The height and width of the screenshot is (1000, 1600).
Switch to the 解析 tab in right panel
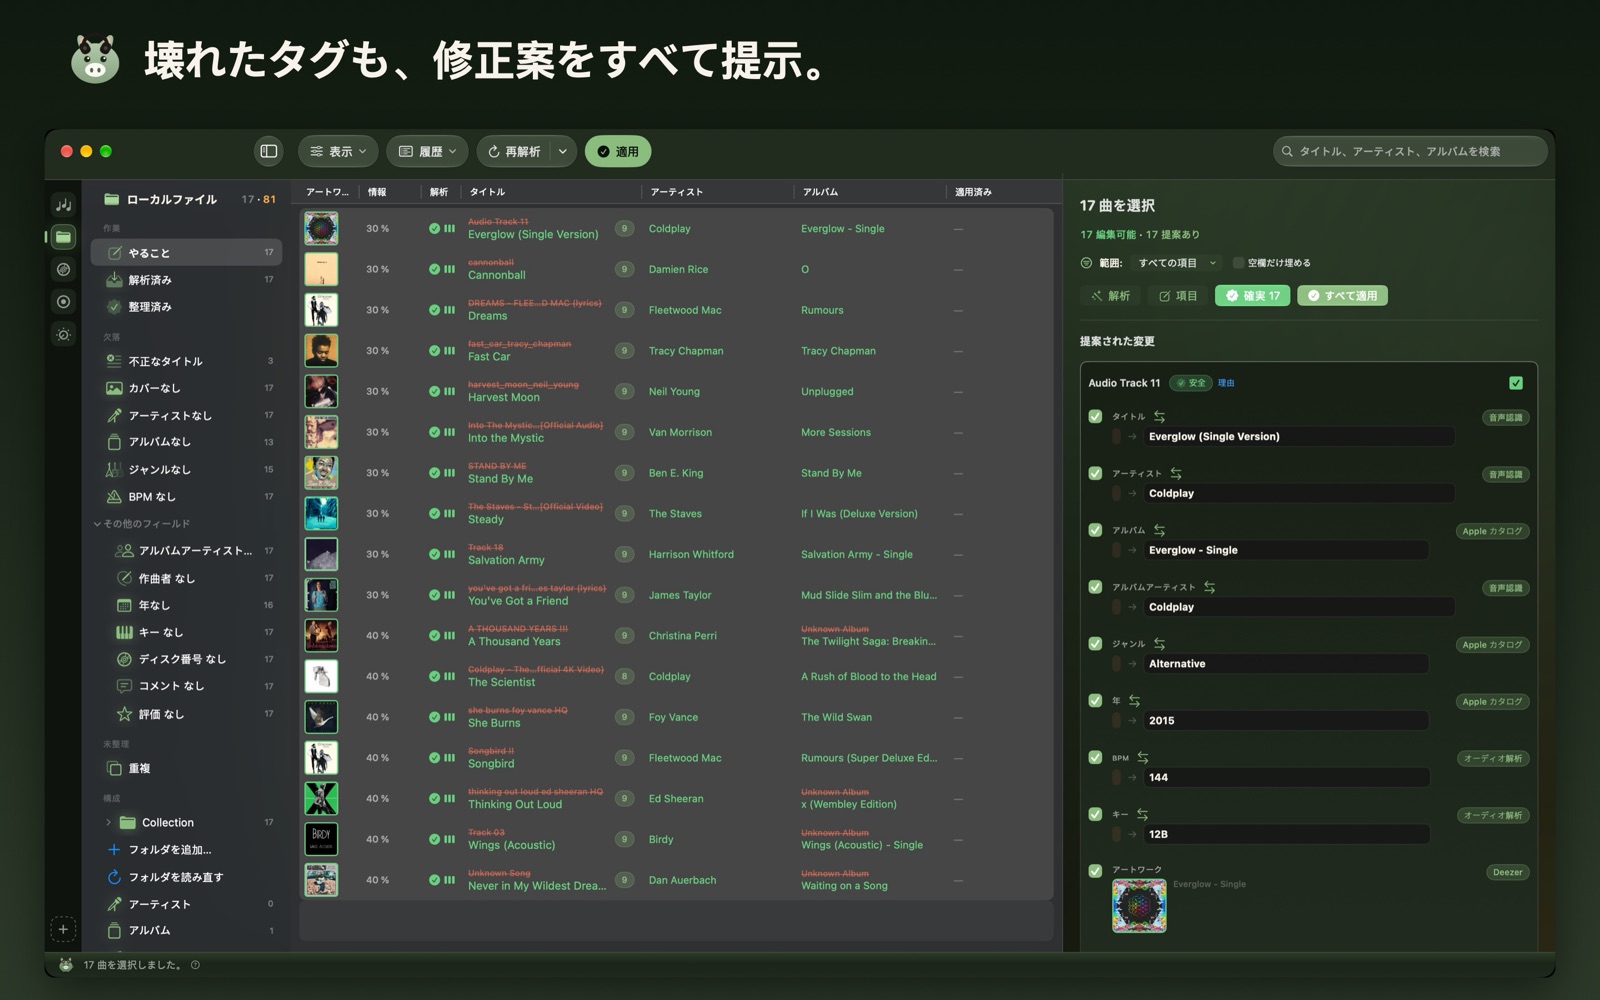[1110, 296]
